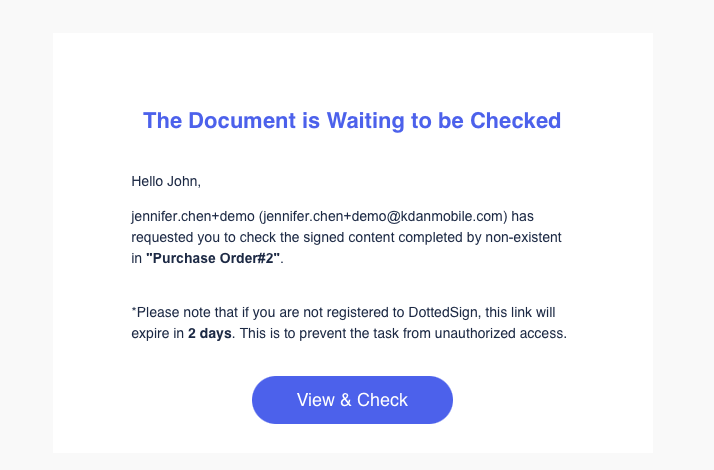Click the "Purchase Order#2" document name
Viewport: 714px width, 470px height.
pyautogui.click(x=213, y=258)
